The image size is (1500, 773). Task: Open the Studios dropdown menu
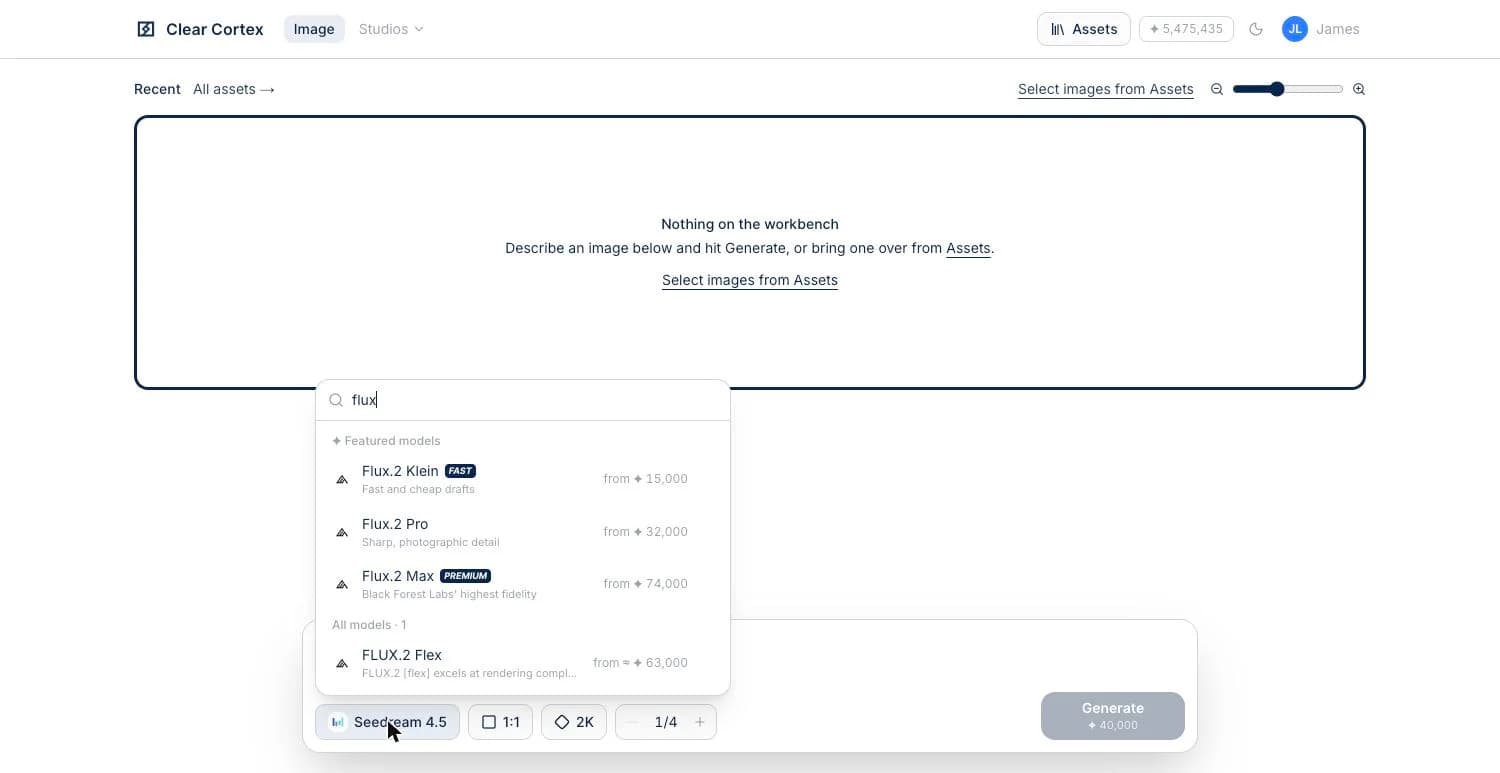tap(391, 29)
